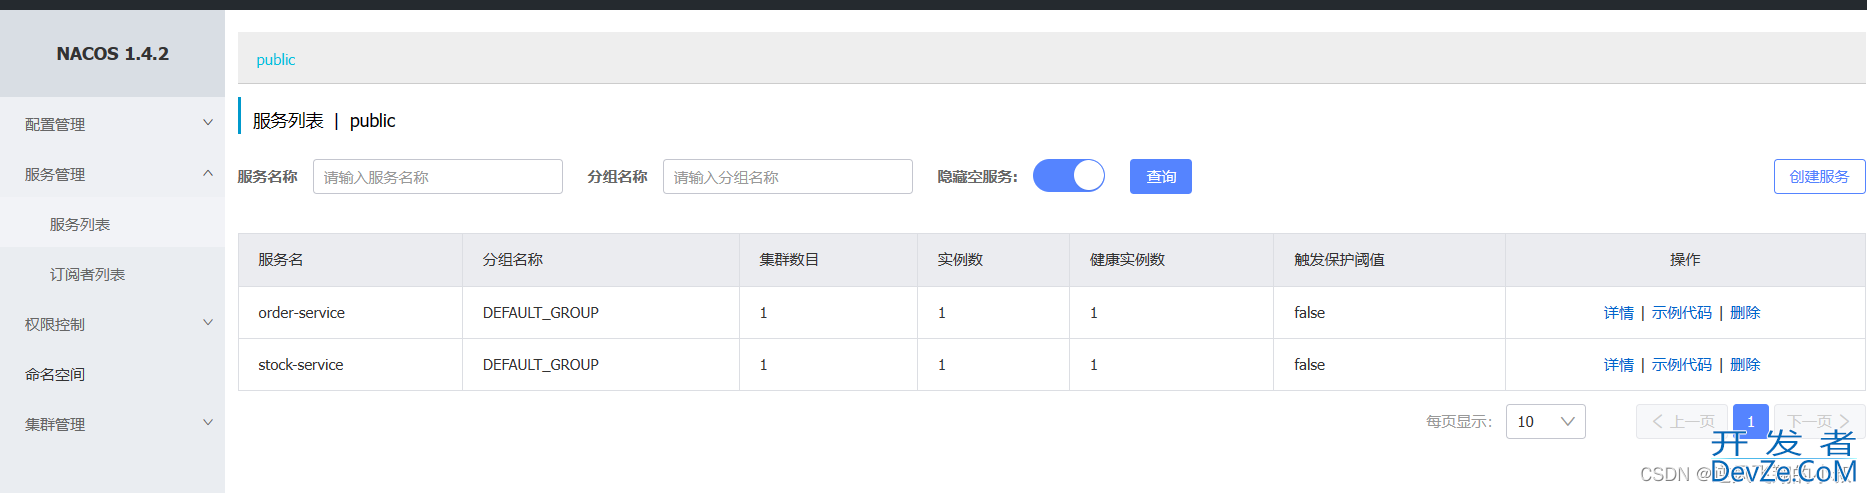Click DEFAULT_GROUP in the order-service row
This screenshot has height=493, width=1867.
click(541, 313)
